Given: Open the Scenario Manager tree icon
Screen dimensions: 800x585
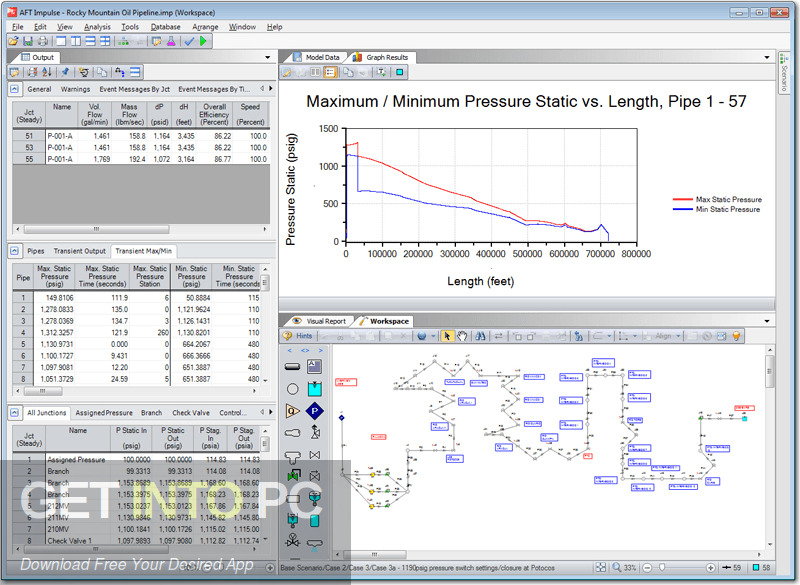Looking at the screenshot, I should pyautogui.click(x=124, y=41).
